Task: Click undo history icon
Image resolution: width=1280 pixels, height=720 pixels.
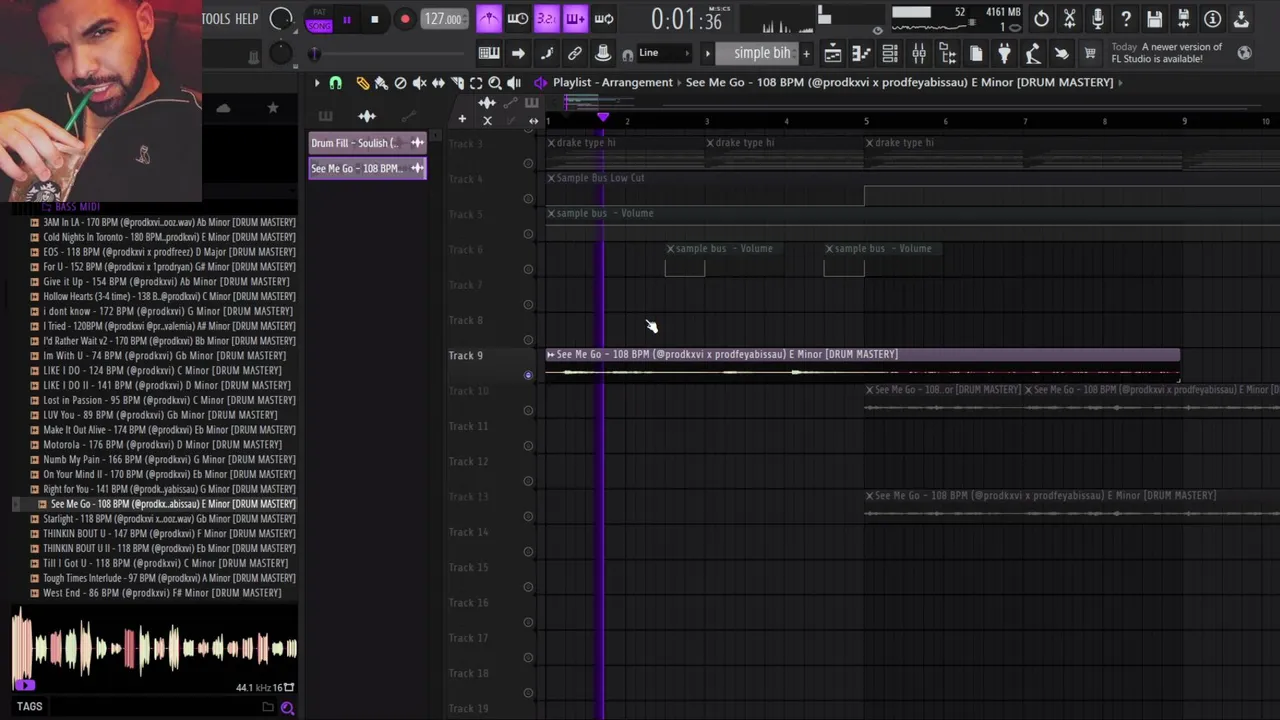Action: pos(1041,19)
